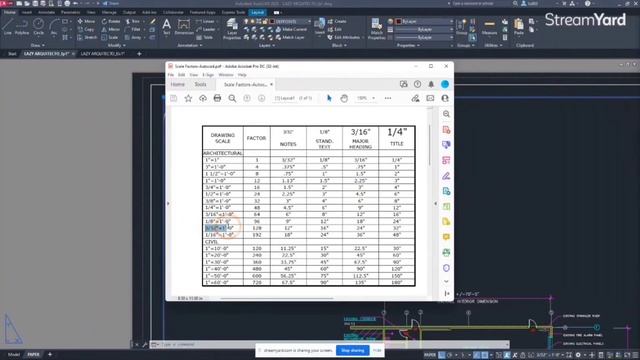Click the Match Properties tool

point(376,29)
